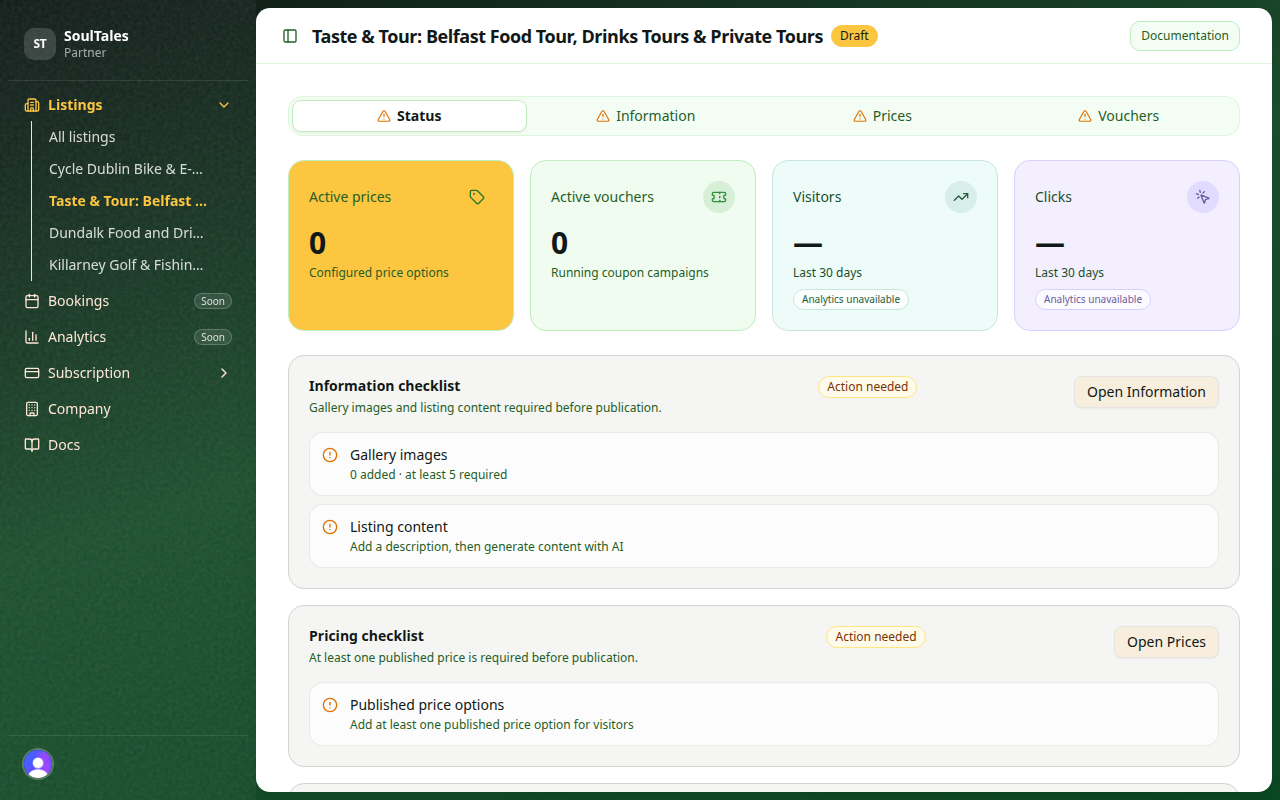Click the Subscription card icon
The height and width of the screenshot is (800, 1280).
pos(32,373)
